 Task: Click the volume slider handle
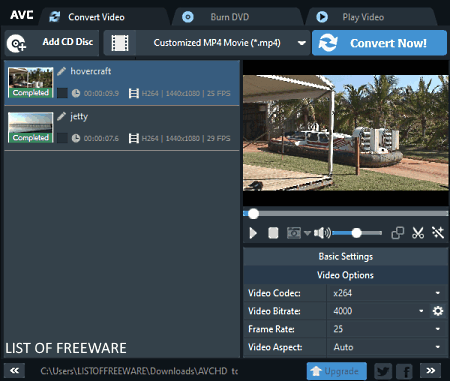click(x=357, y=233)
